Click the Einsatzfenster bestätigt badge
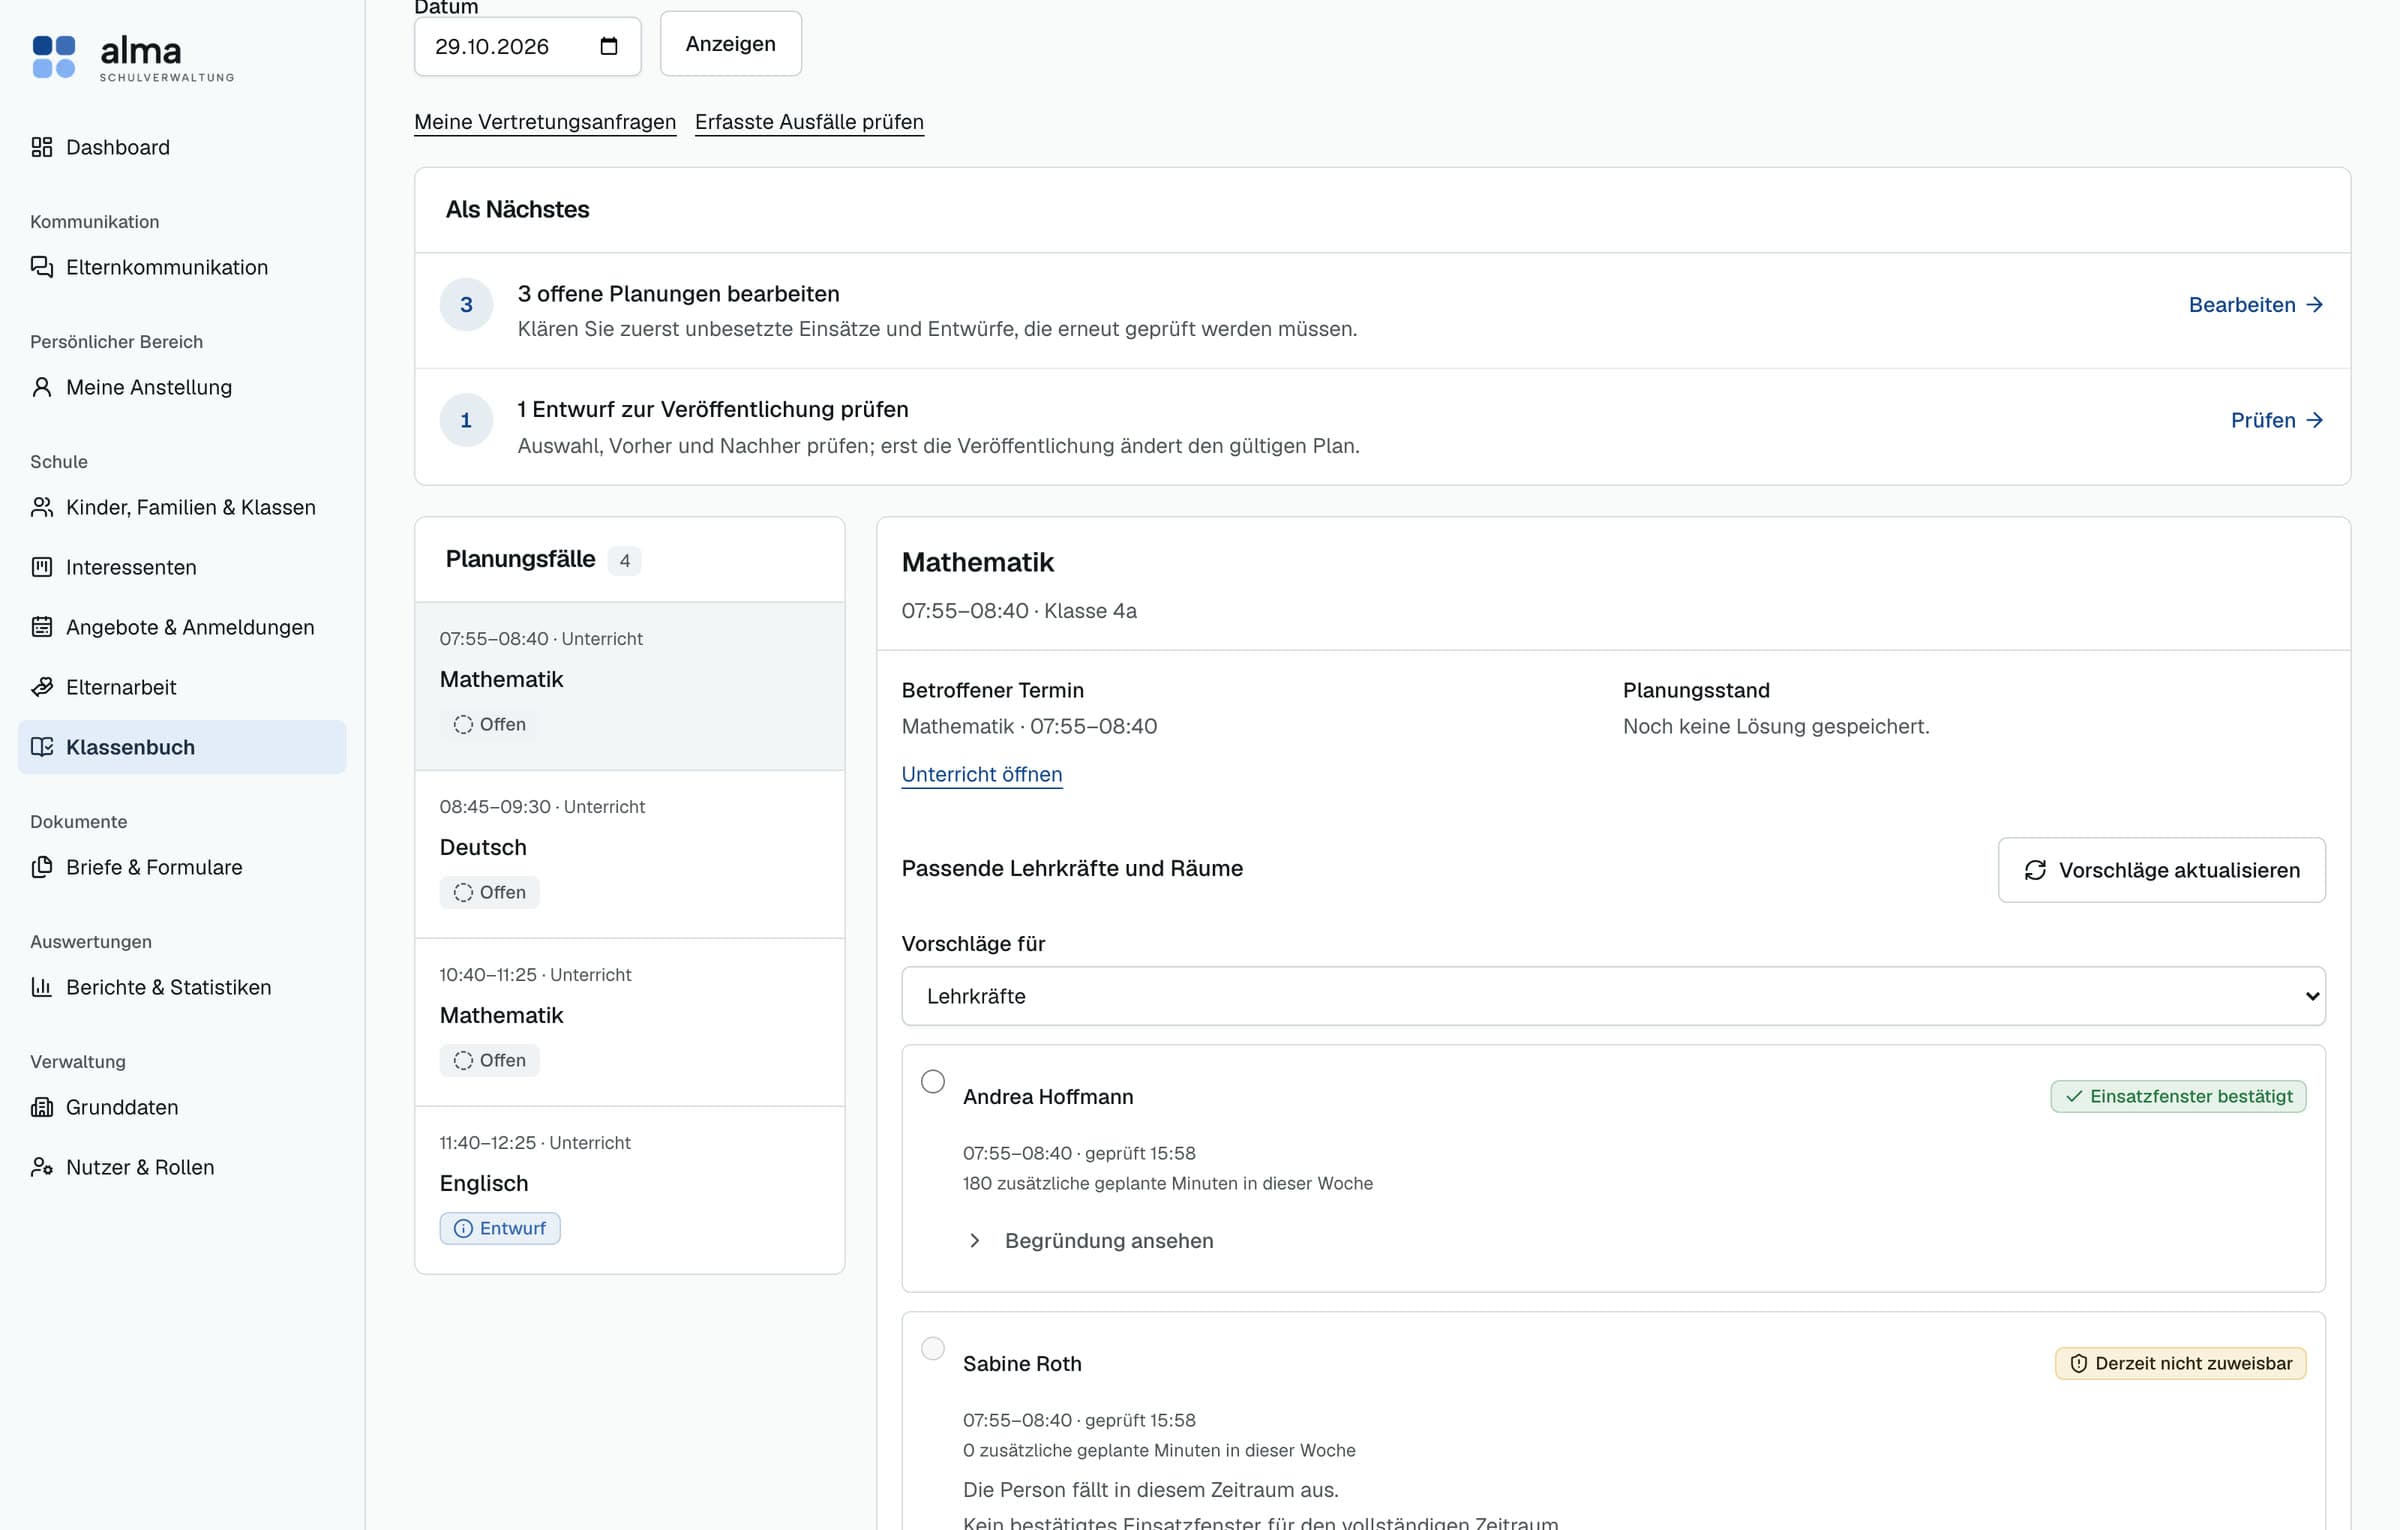Image resolution: width=2400 pixels, height=1530 pixels. 2179,1097
